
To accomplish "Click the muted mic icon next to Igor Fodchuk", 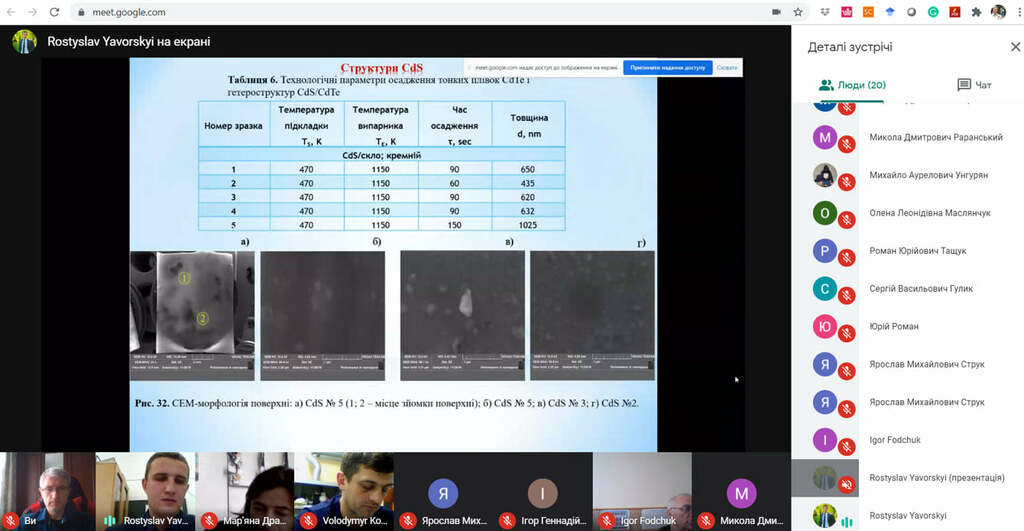I will click(847, 447).
